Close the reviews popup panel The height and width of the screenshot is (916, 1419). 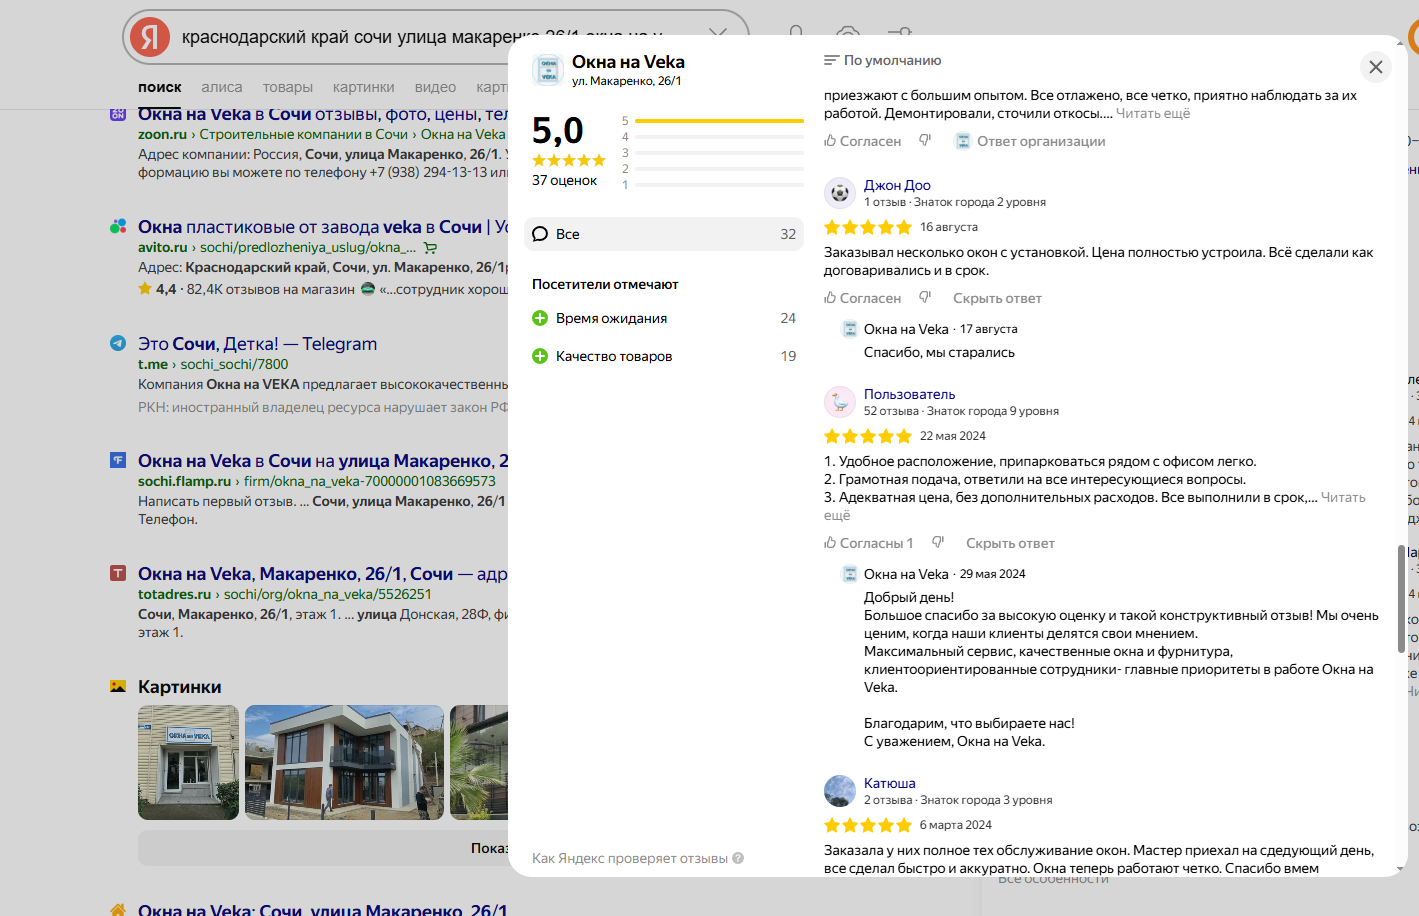click(x=1375, y=67)
